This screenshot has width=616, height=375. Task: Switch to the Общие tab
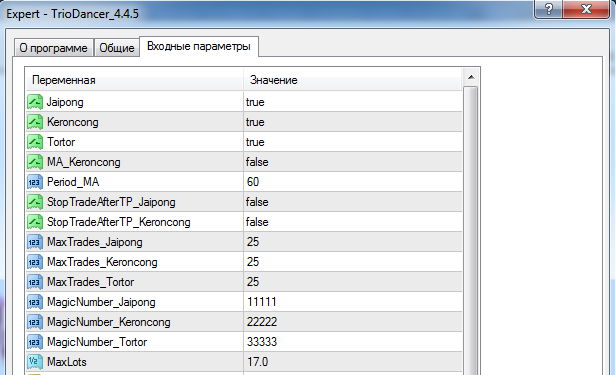click(117, 48)
